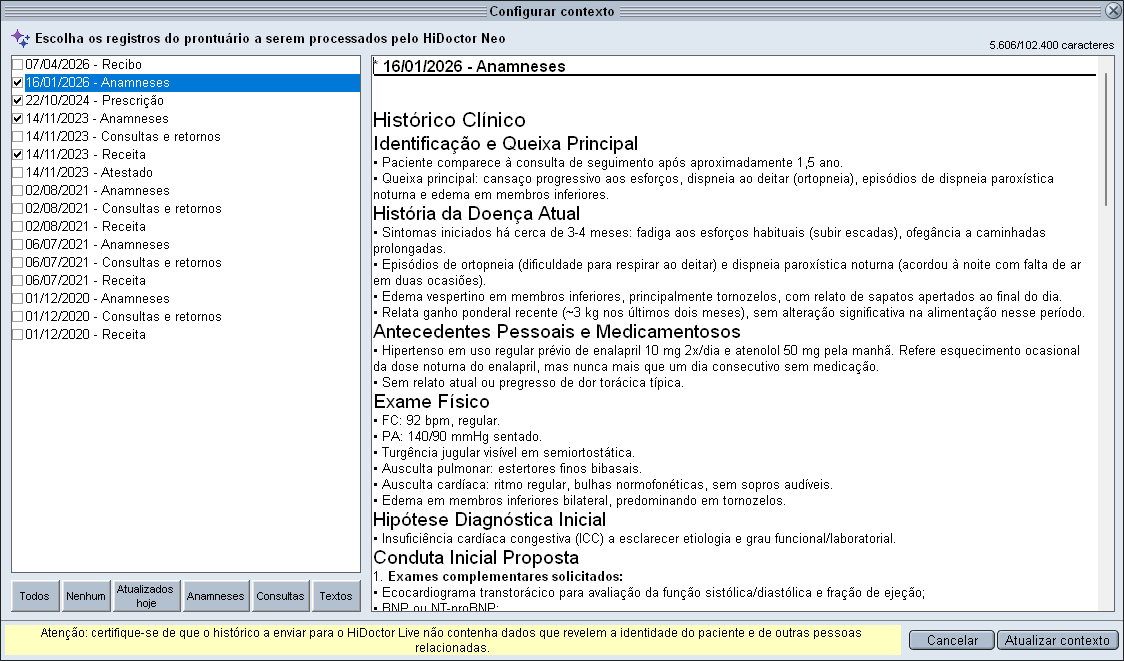Filter selection with Consultas button
This screenshot has height=661, width=1124.
(x=280, y=596)
